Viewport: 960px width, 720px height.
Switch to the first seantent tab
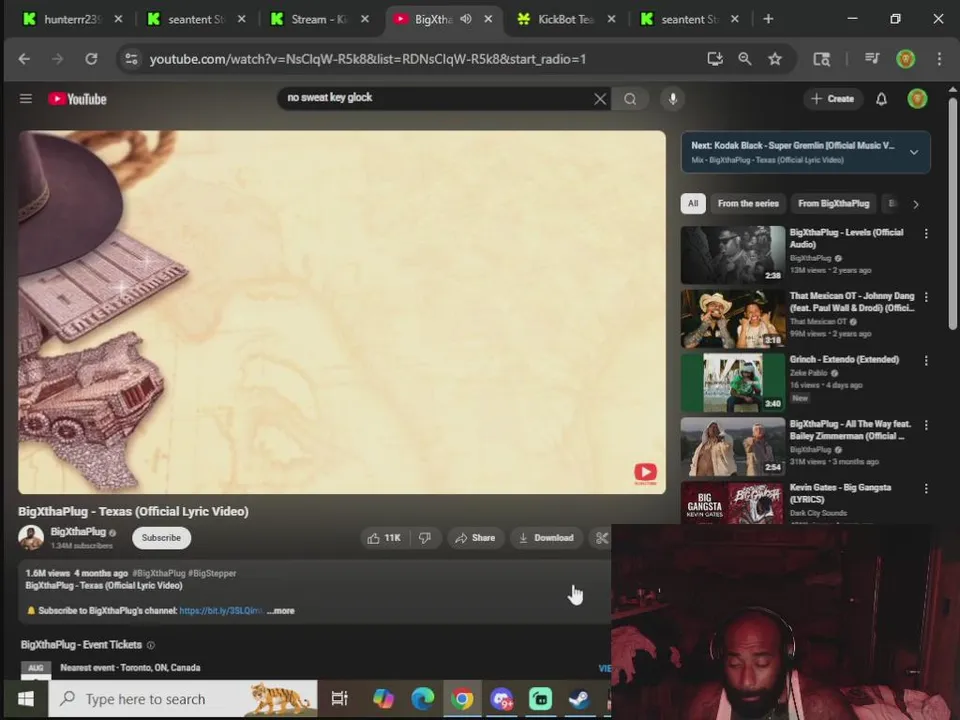pyautogui.click(x=195, y=20)
